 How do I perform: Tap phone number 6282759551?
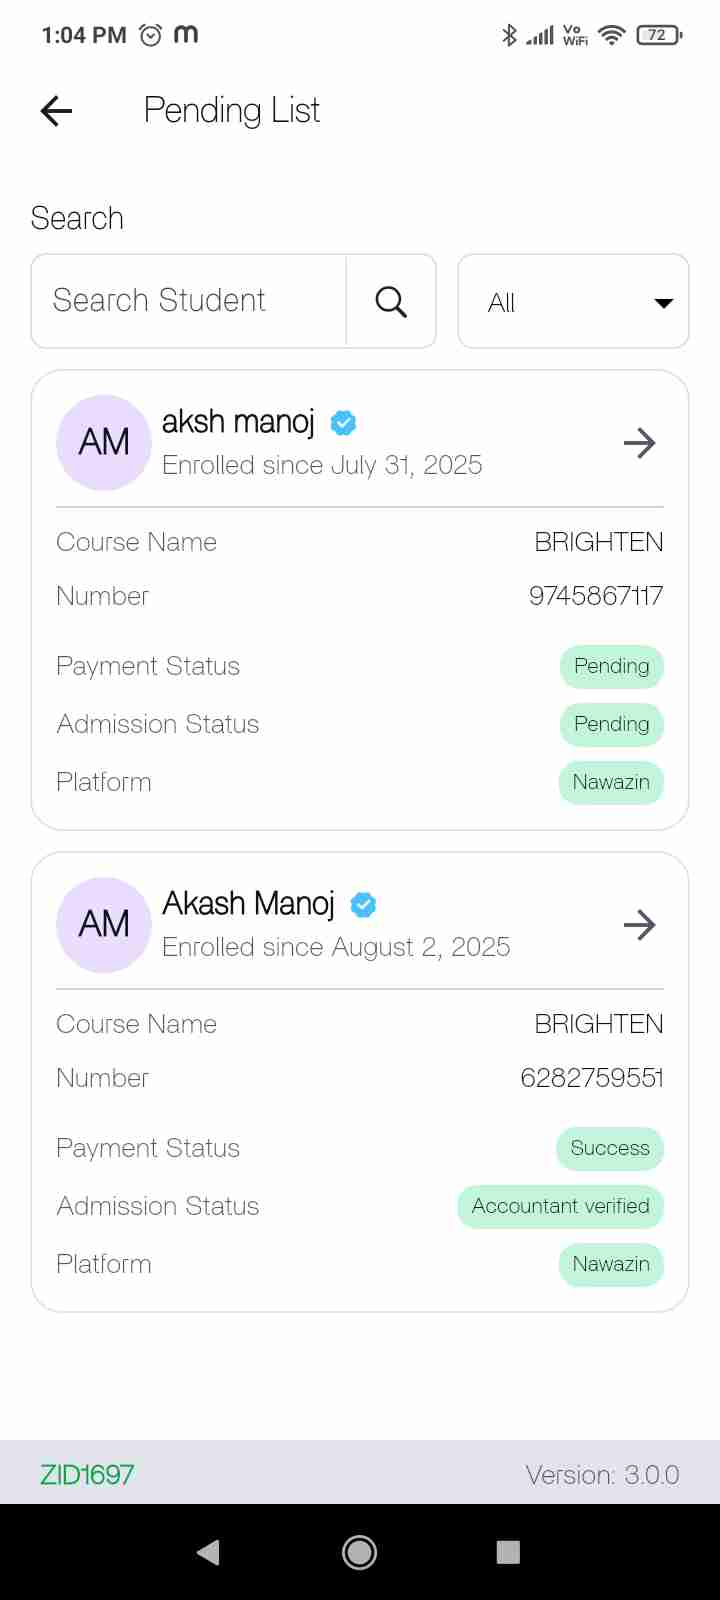coord(592,1078)
